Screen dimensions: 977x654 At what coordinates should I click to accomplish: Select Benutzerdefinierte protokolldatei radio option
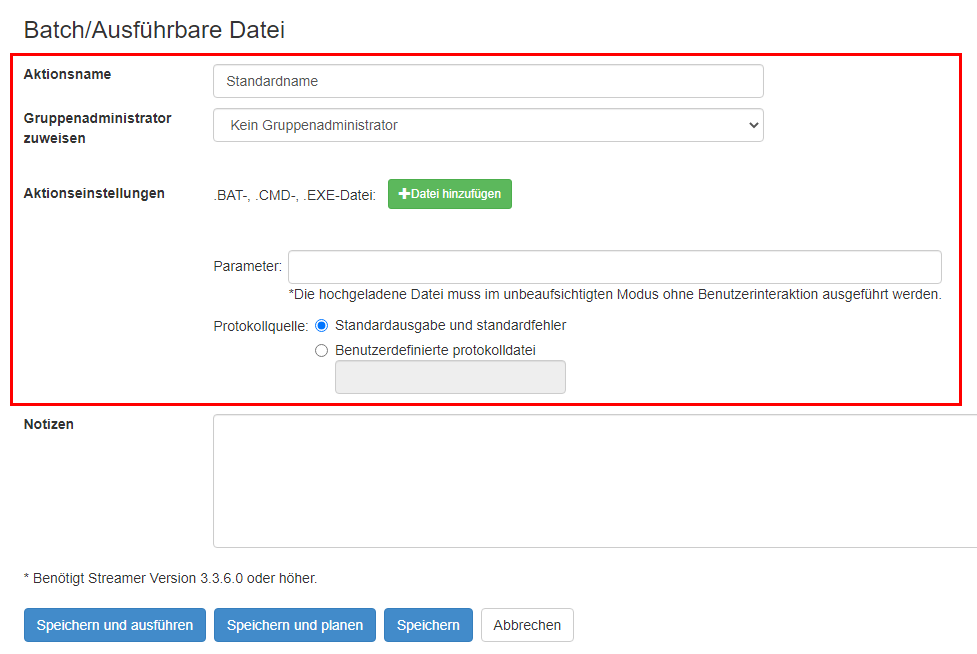tap(322, 351)
